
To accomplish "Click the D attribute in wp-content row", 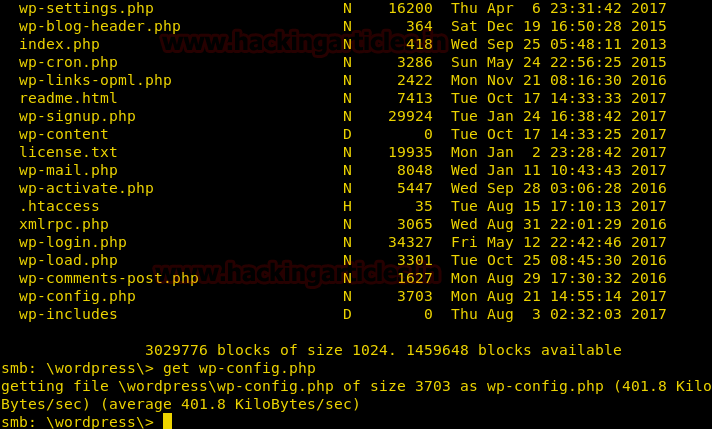I will (x=347, y=134).
